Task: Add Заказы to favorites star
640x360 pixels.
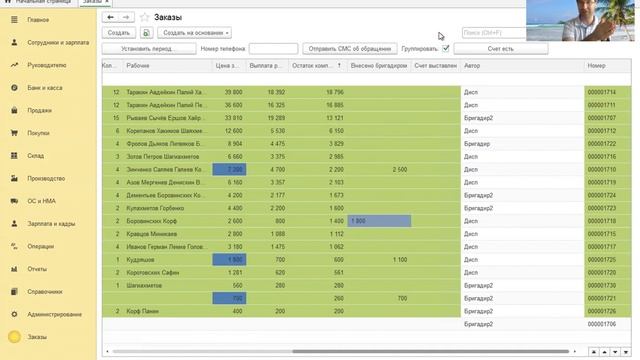Action: click(x=144, y=17)
